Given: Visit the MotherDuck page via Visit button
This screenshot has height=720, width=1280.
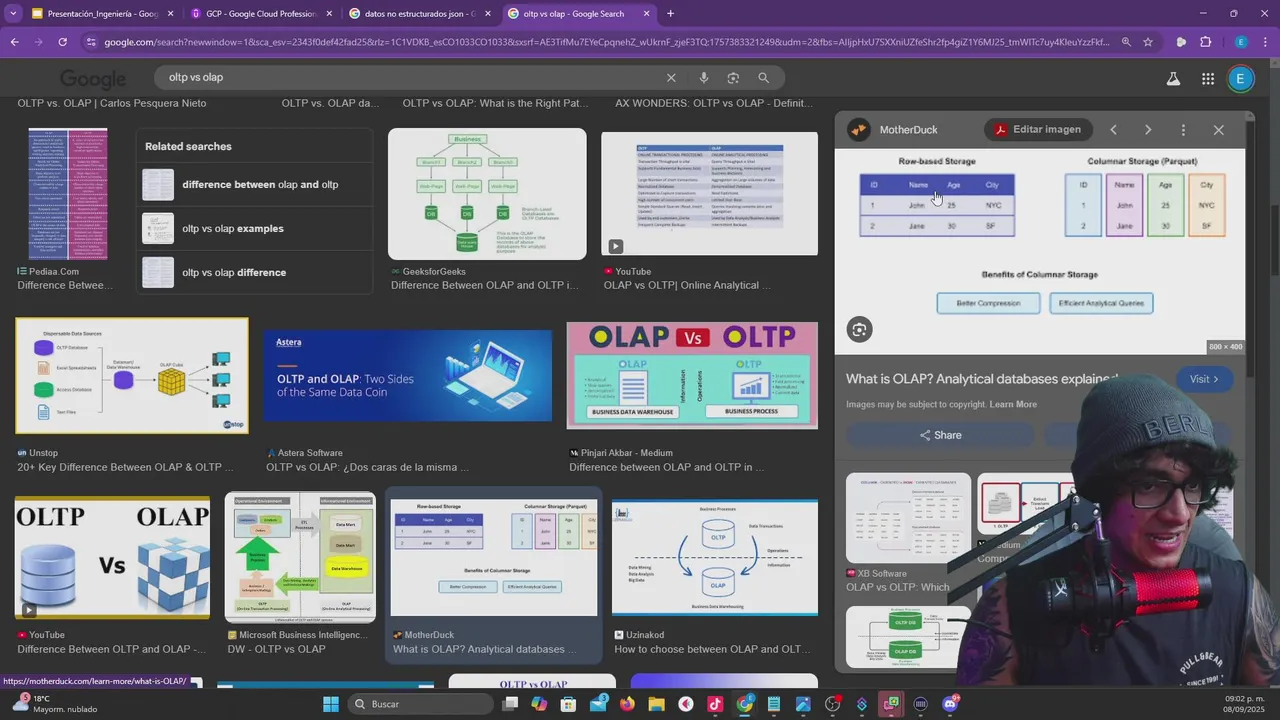Looking at the screenshot, I should click(x=1205, y=379).
